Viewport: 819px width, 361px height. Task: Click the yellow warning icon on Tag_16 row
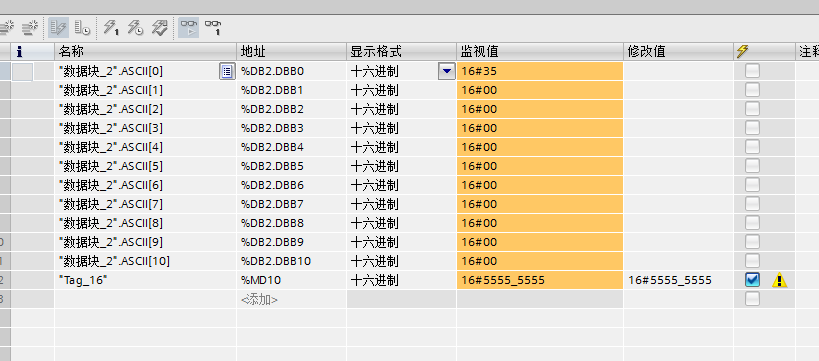[x=779, y=281]
